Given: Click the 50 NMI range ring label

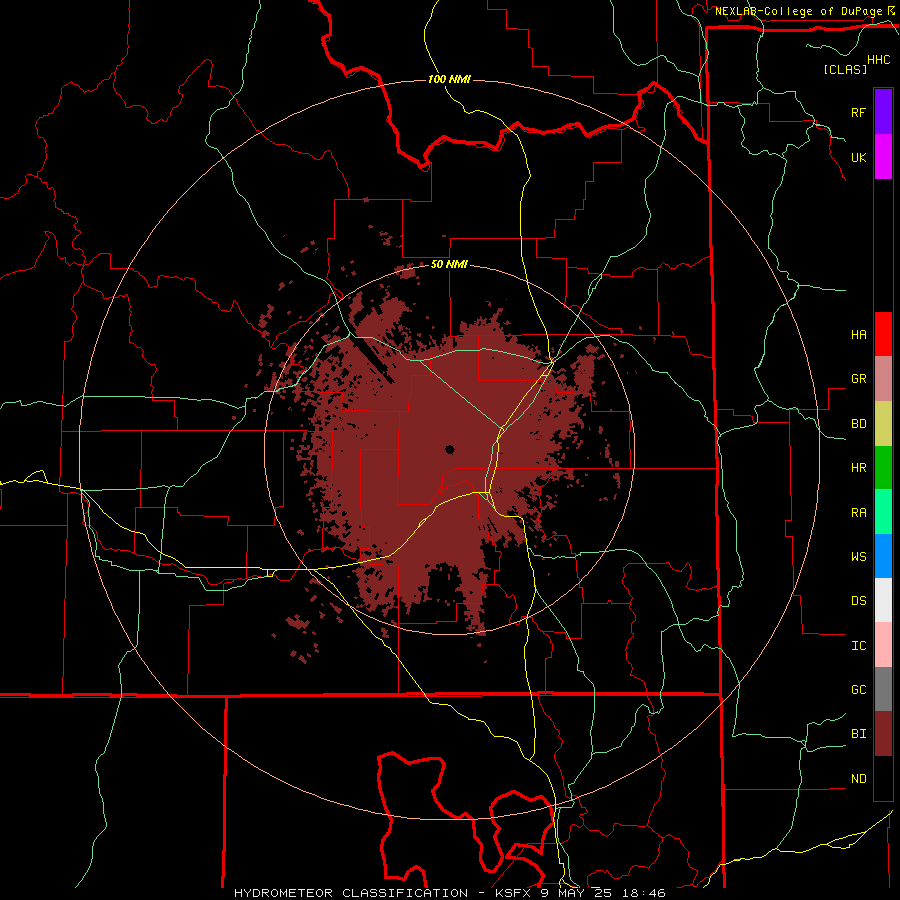Looking at the screenshot, I should click(449, 265).
